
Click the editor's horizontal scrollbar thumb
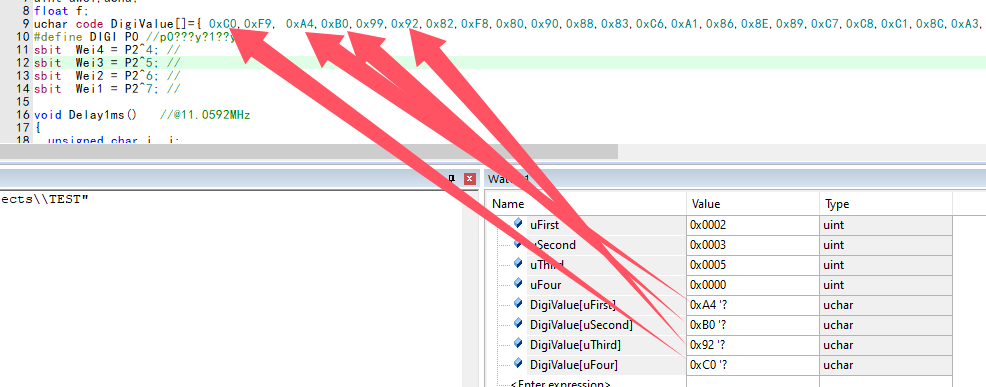309,152
